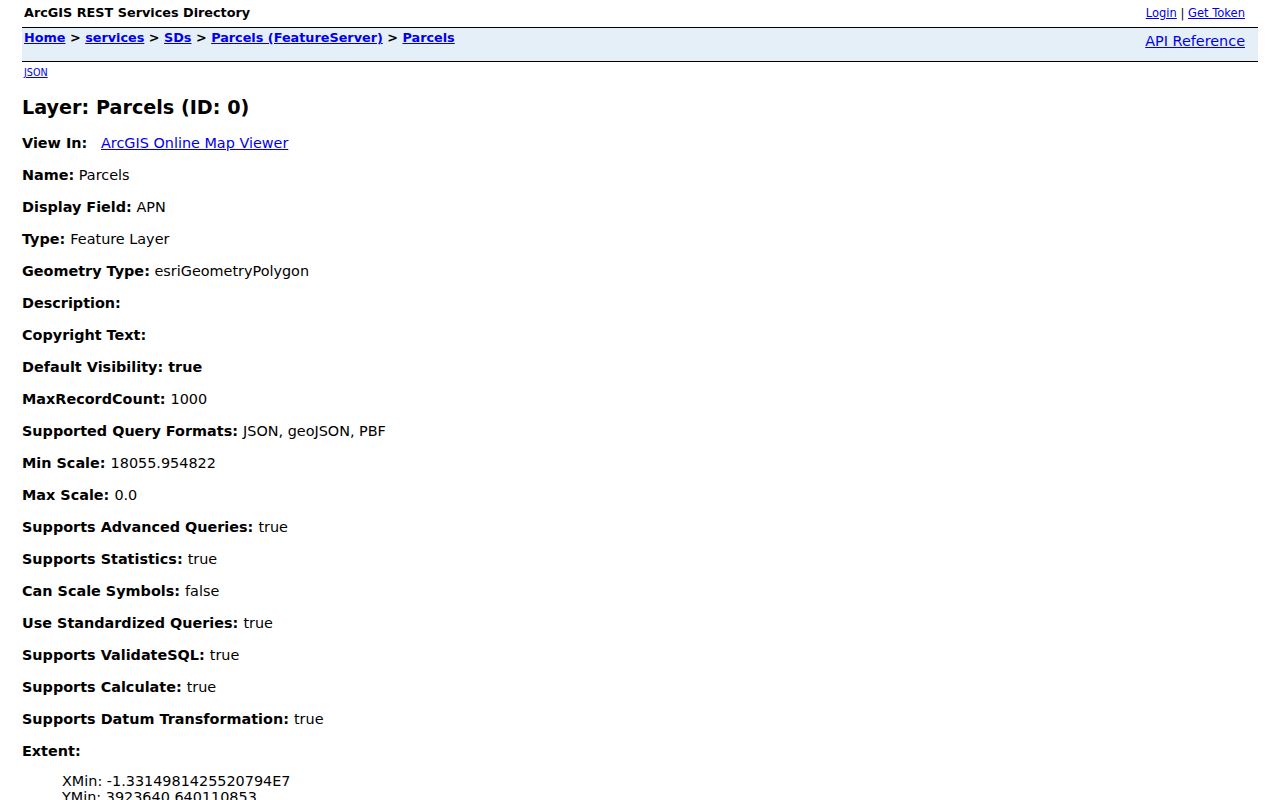
Task: Click the Min Scale value 18055.954822
Action: [163, 463]
